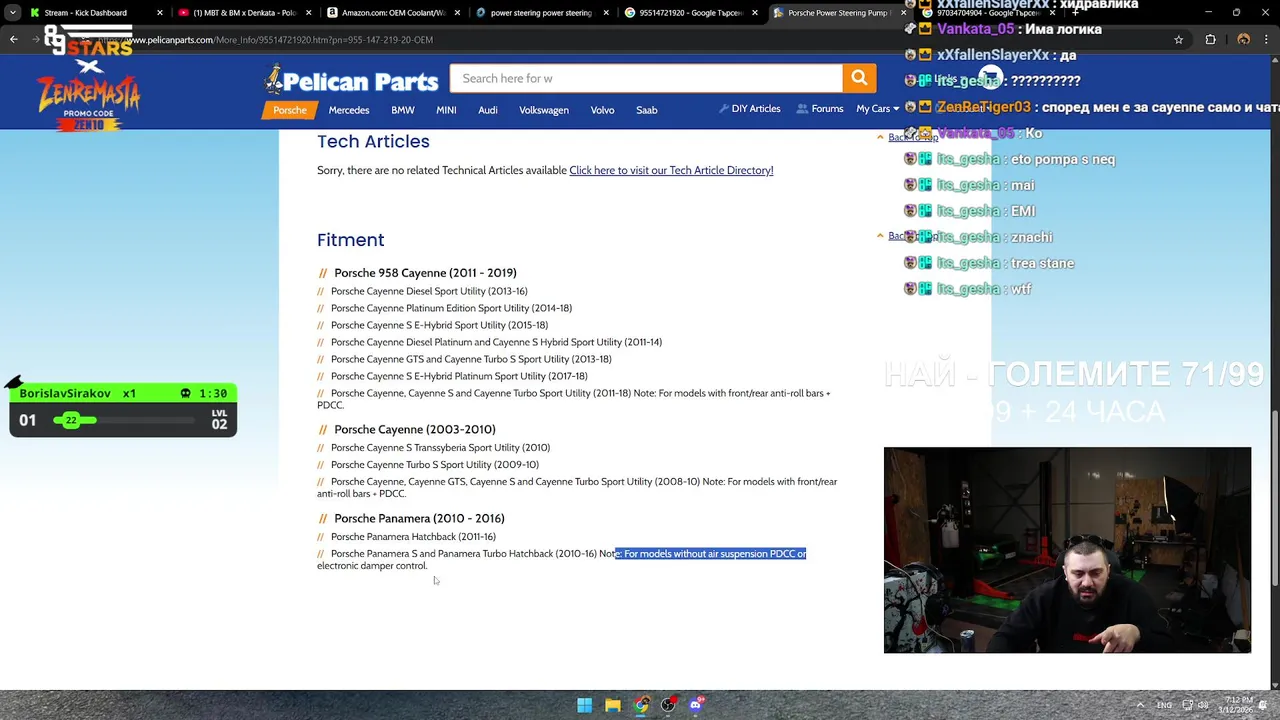Click the green level progress bar
Image resolution: width=1280 pixels, height=720 pixels.
(x=75, y=420)
